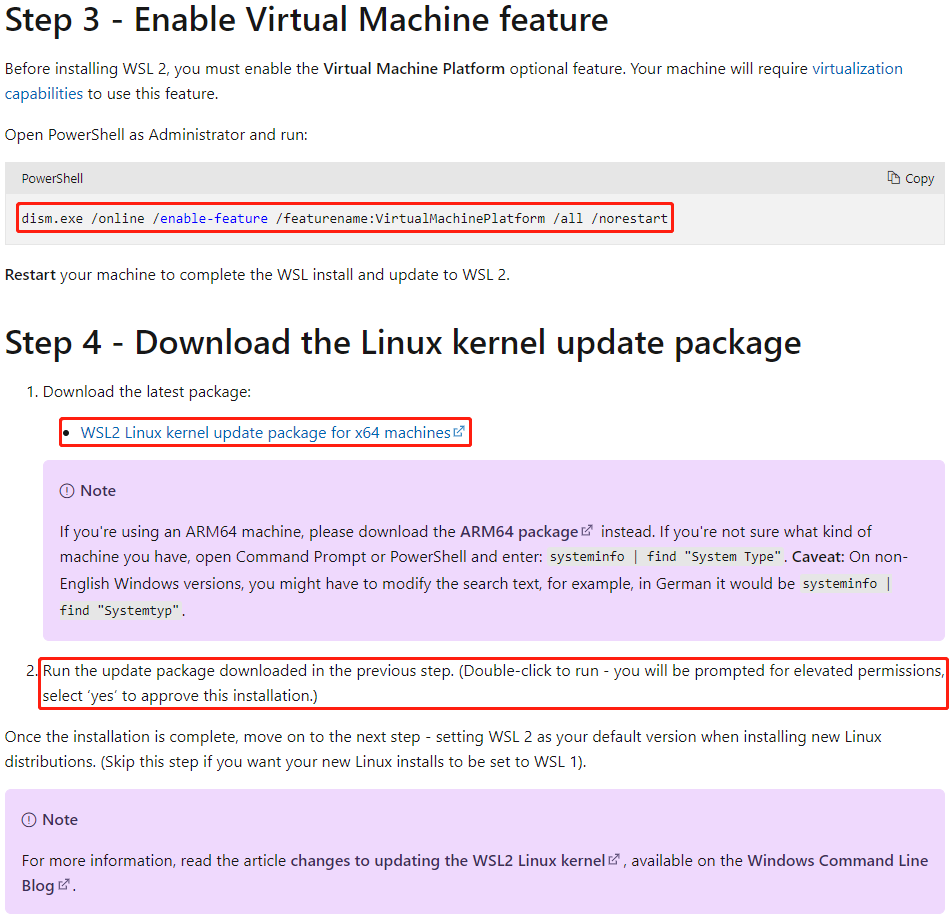Viewport: 950px width, 919px height.
Task: Open the virtualization capabilities link
Action: point(857,69)
